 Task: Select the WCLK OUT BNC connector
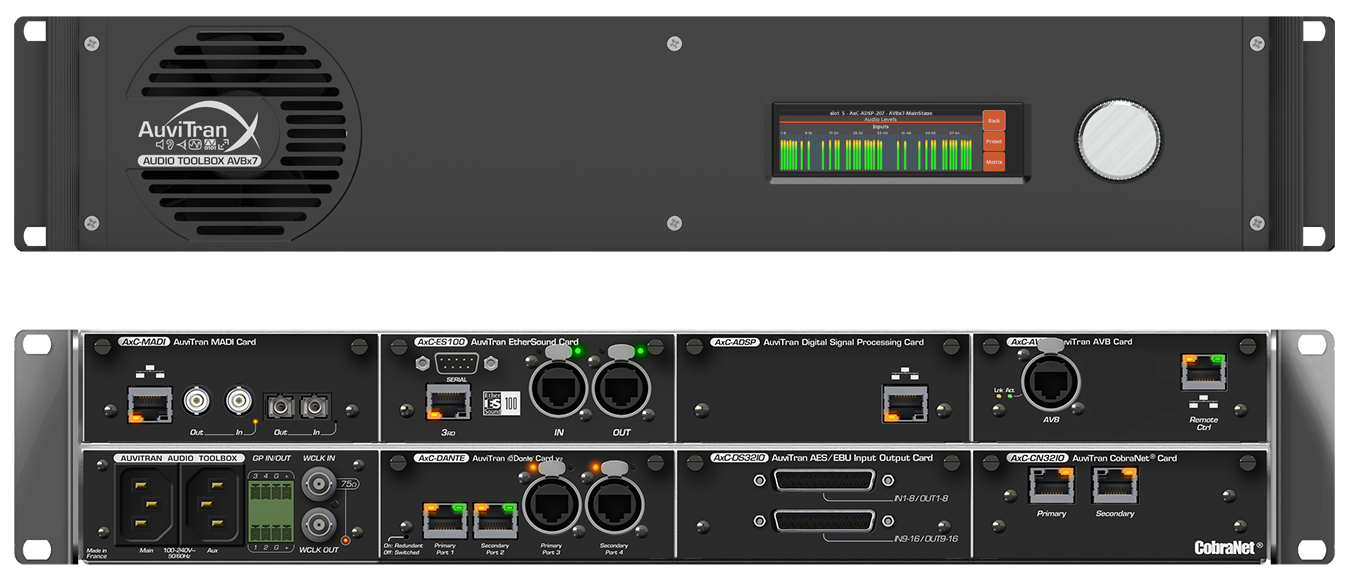(321, 523)
